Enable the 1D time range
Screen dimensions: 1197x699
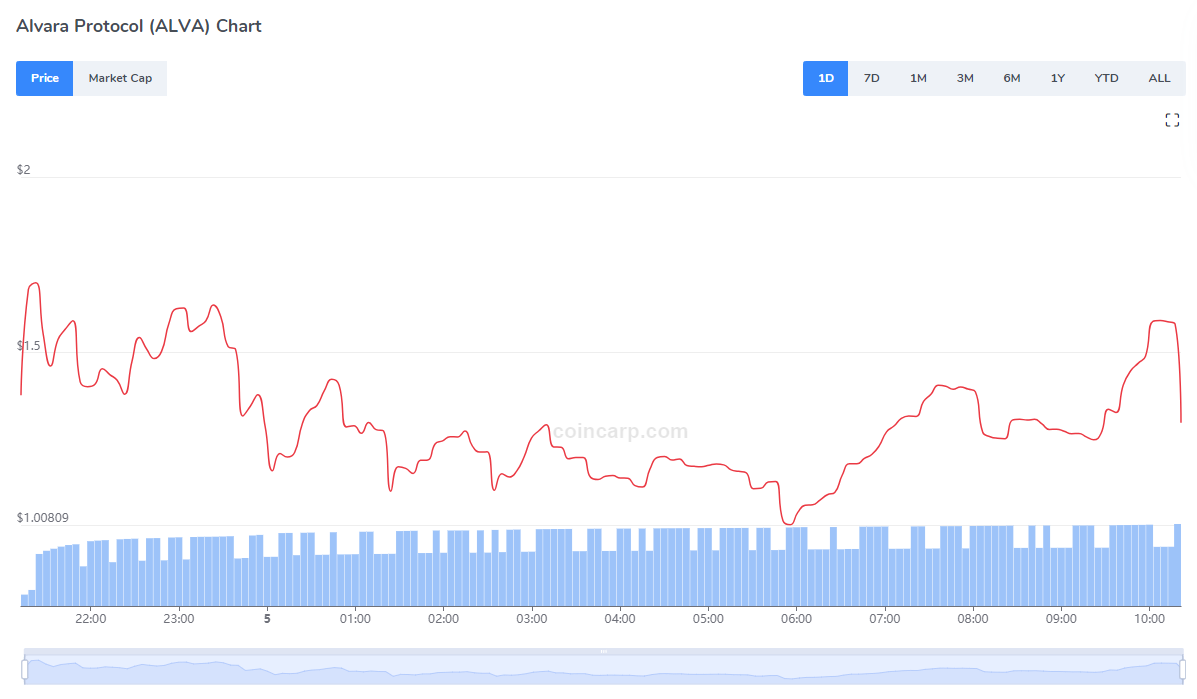[825, 77]
